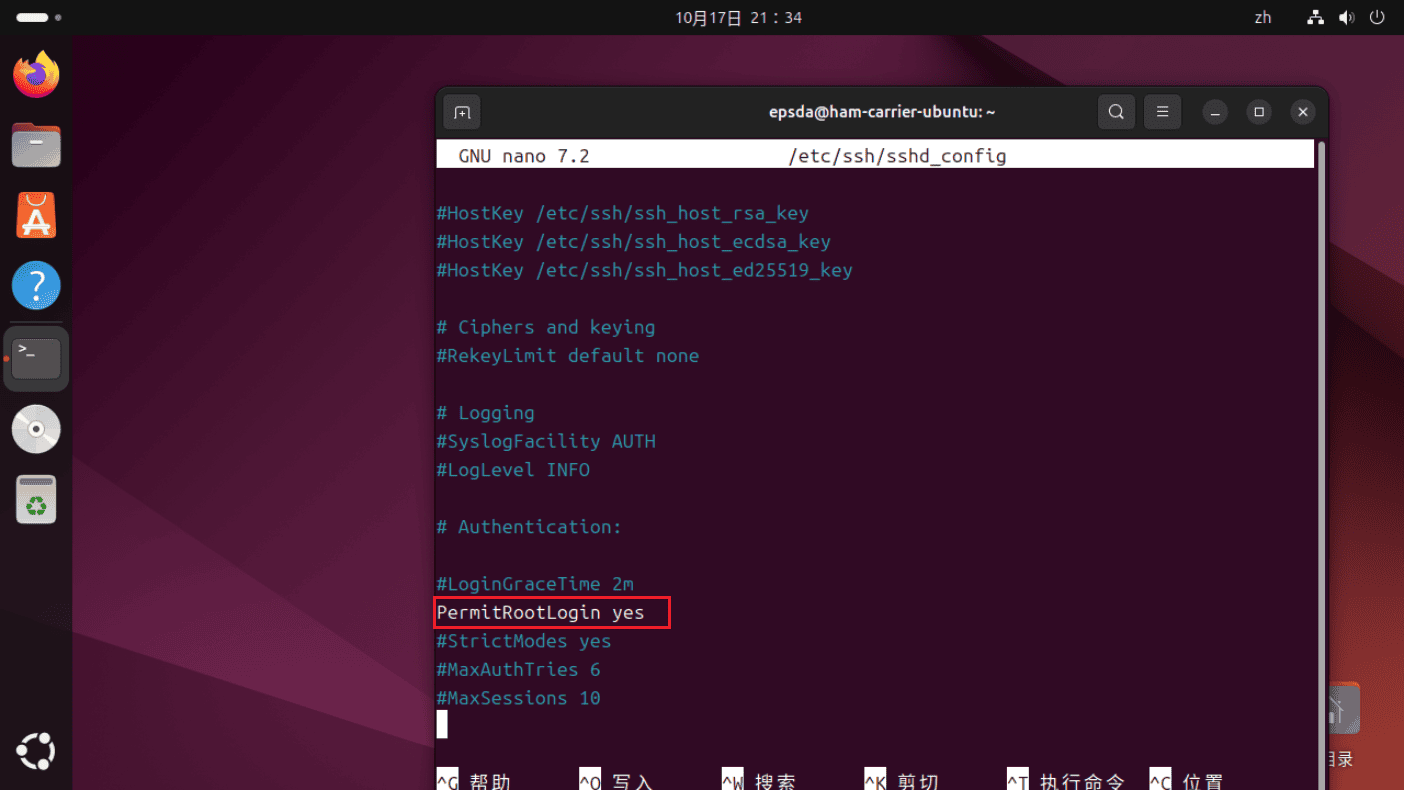The width and height of the screenshot is (1404, 790).
Task: Select the Terminal icon in the dock
Action: pyautogui.click(x=36, y=358)
